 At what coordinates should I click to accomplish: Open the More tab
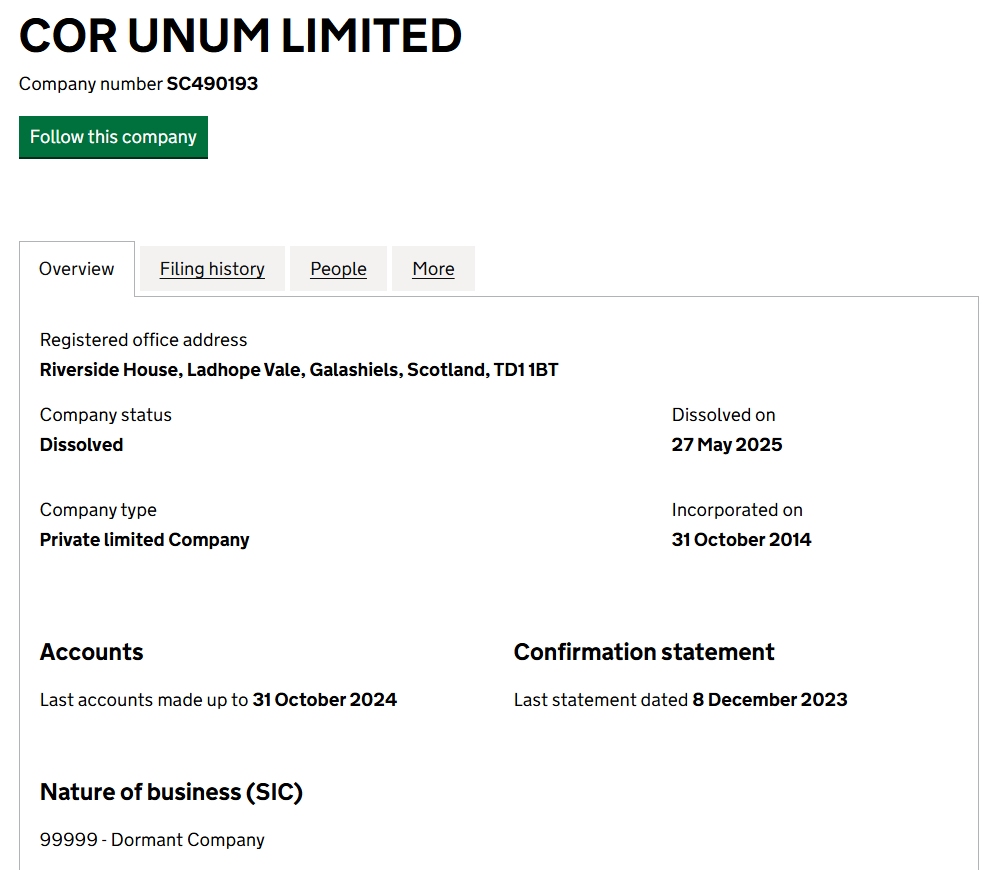(433, 269)
